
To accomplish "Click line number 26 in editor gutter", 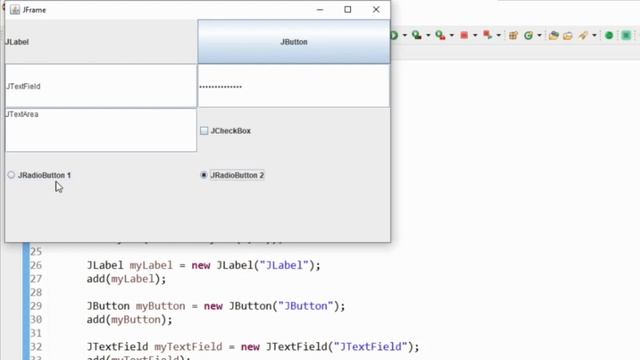I will click(x=36, y=265).
